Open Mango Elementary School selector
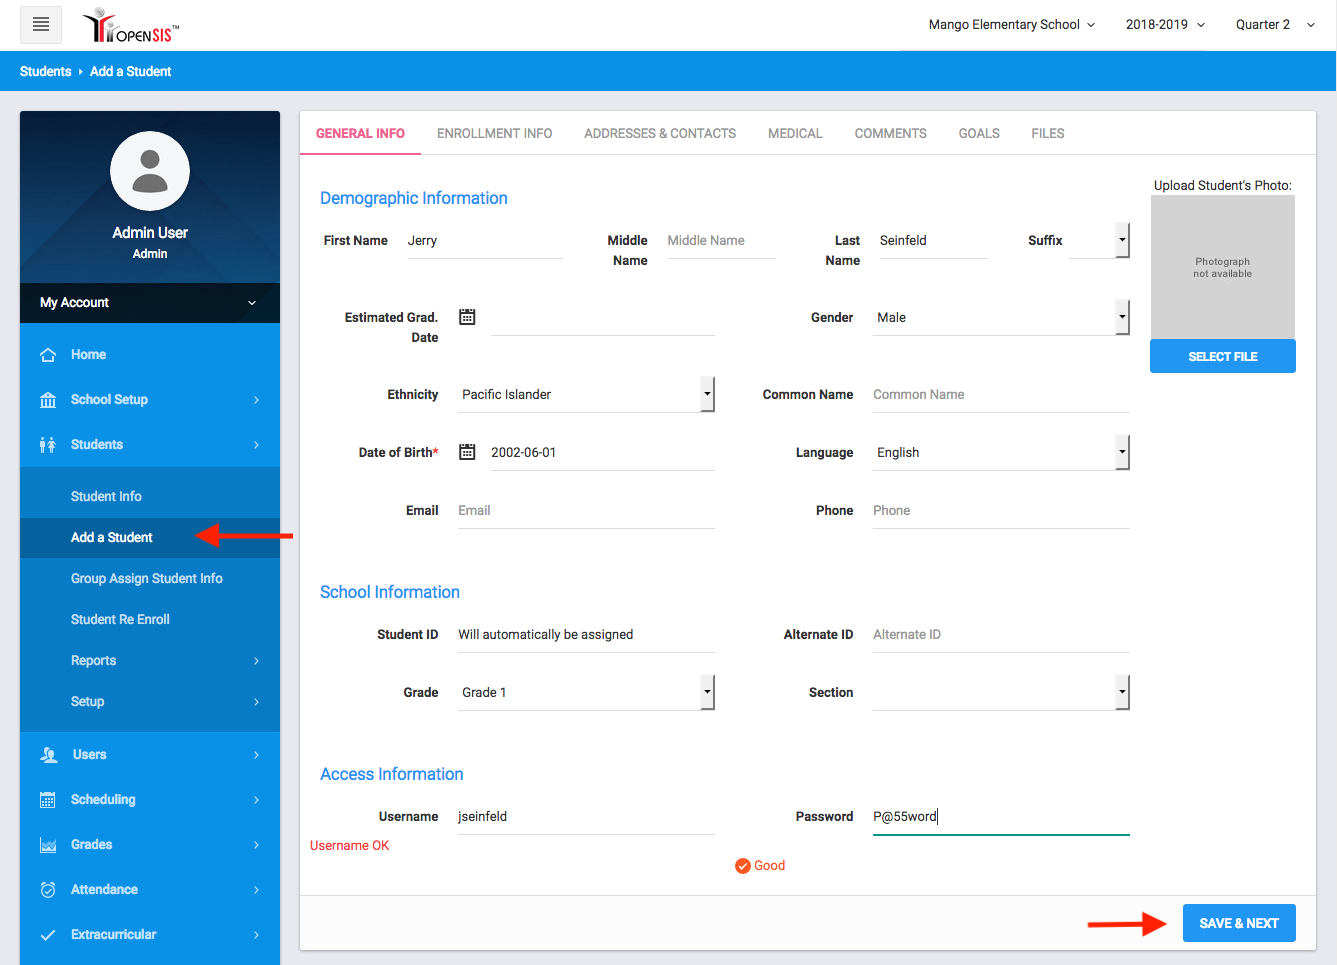This screenshot has width=1337, height=965. [x=1011, y=25]
